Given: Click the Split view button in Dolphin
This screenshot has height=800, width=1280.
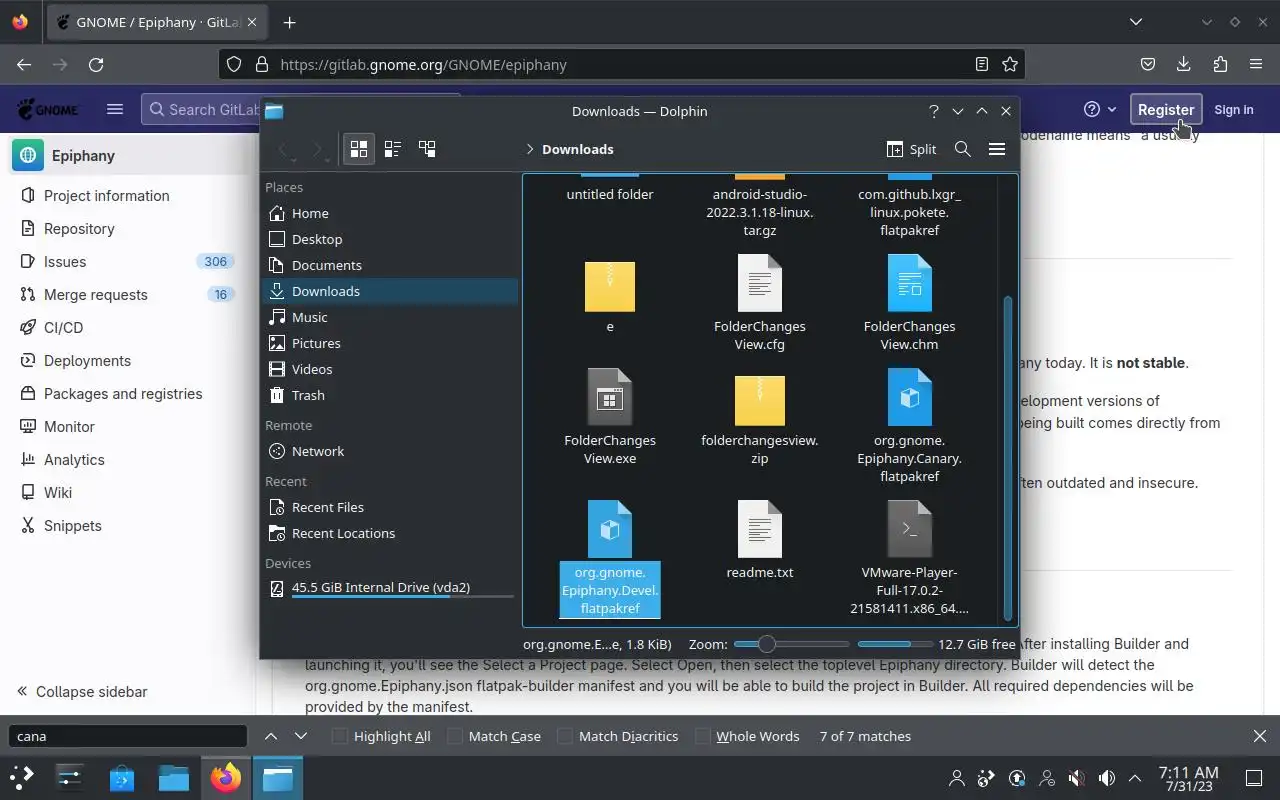Looking at the screenshot, I should [x=911, y=149].
